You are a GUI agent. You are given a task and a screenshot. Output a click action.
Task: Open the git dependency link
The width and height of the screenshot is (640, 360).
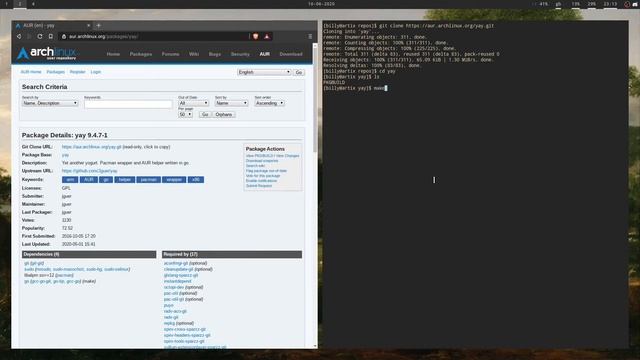[26, 263]
